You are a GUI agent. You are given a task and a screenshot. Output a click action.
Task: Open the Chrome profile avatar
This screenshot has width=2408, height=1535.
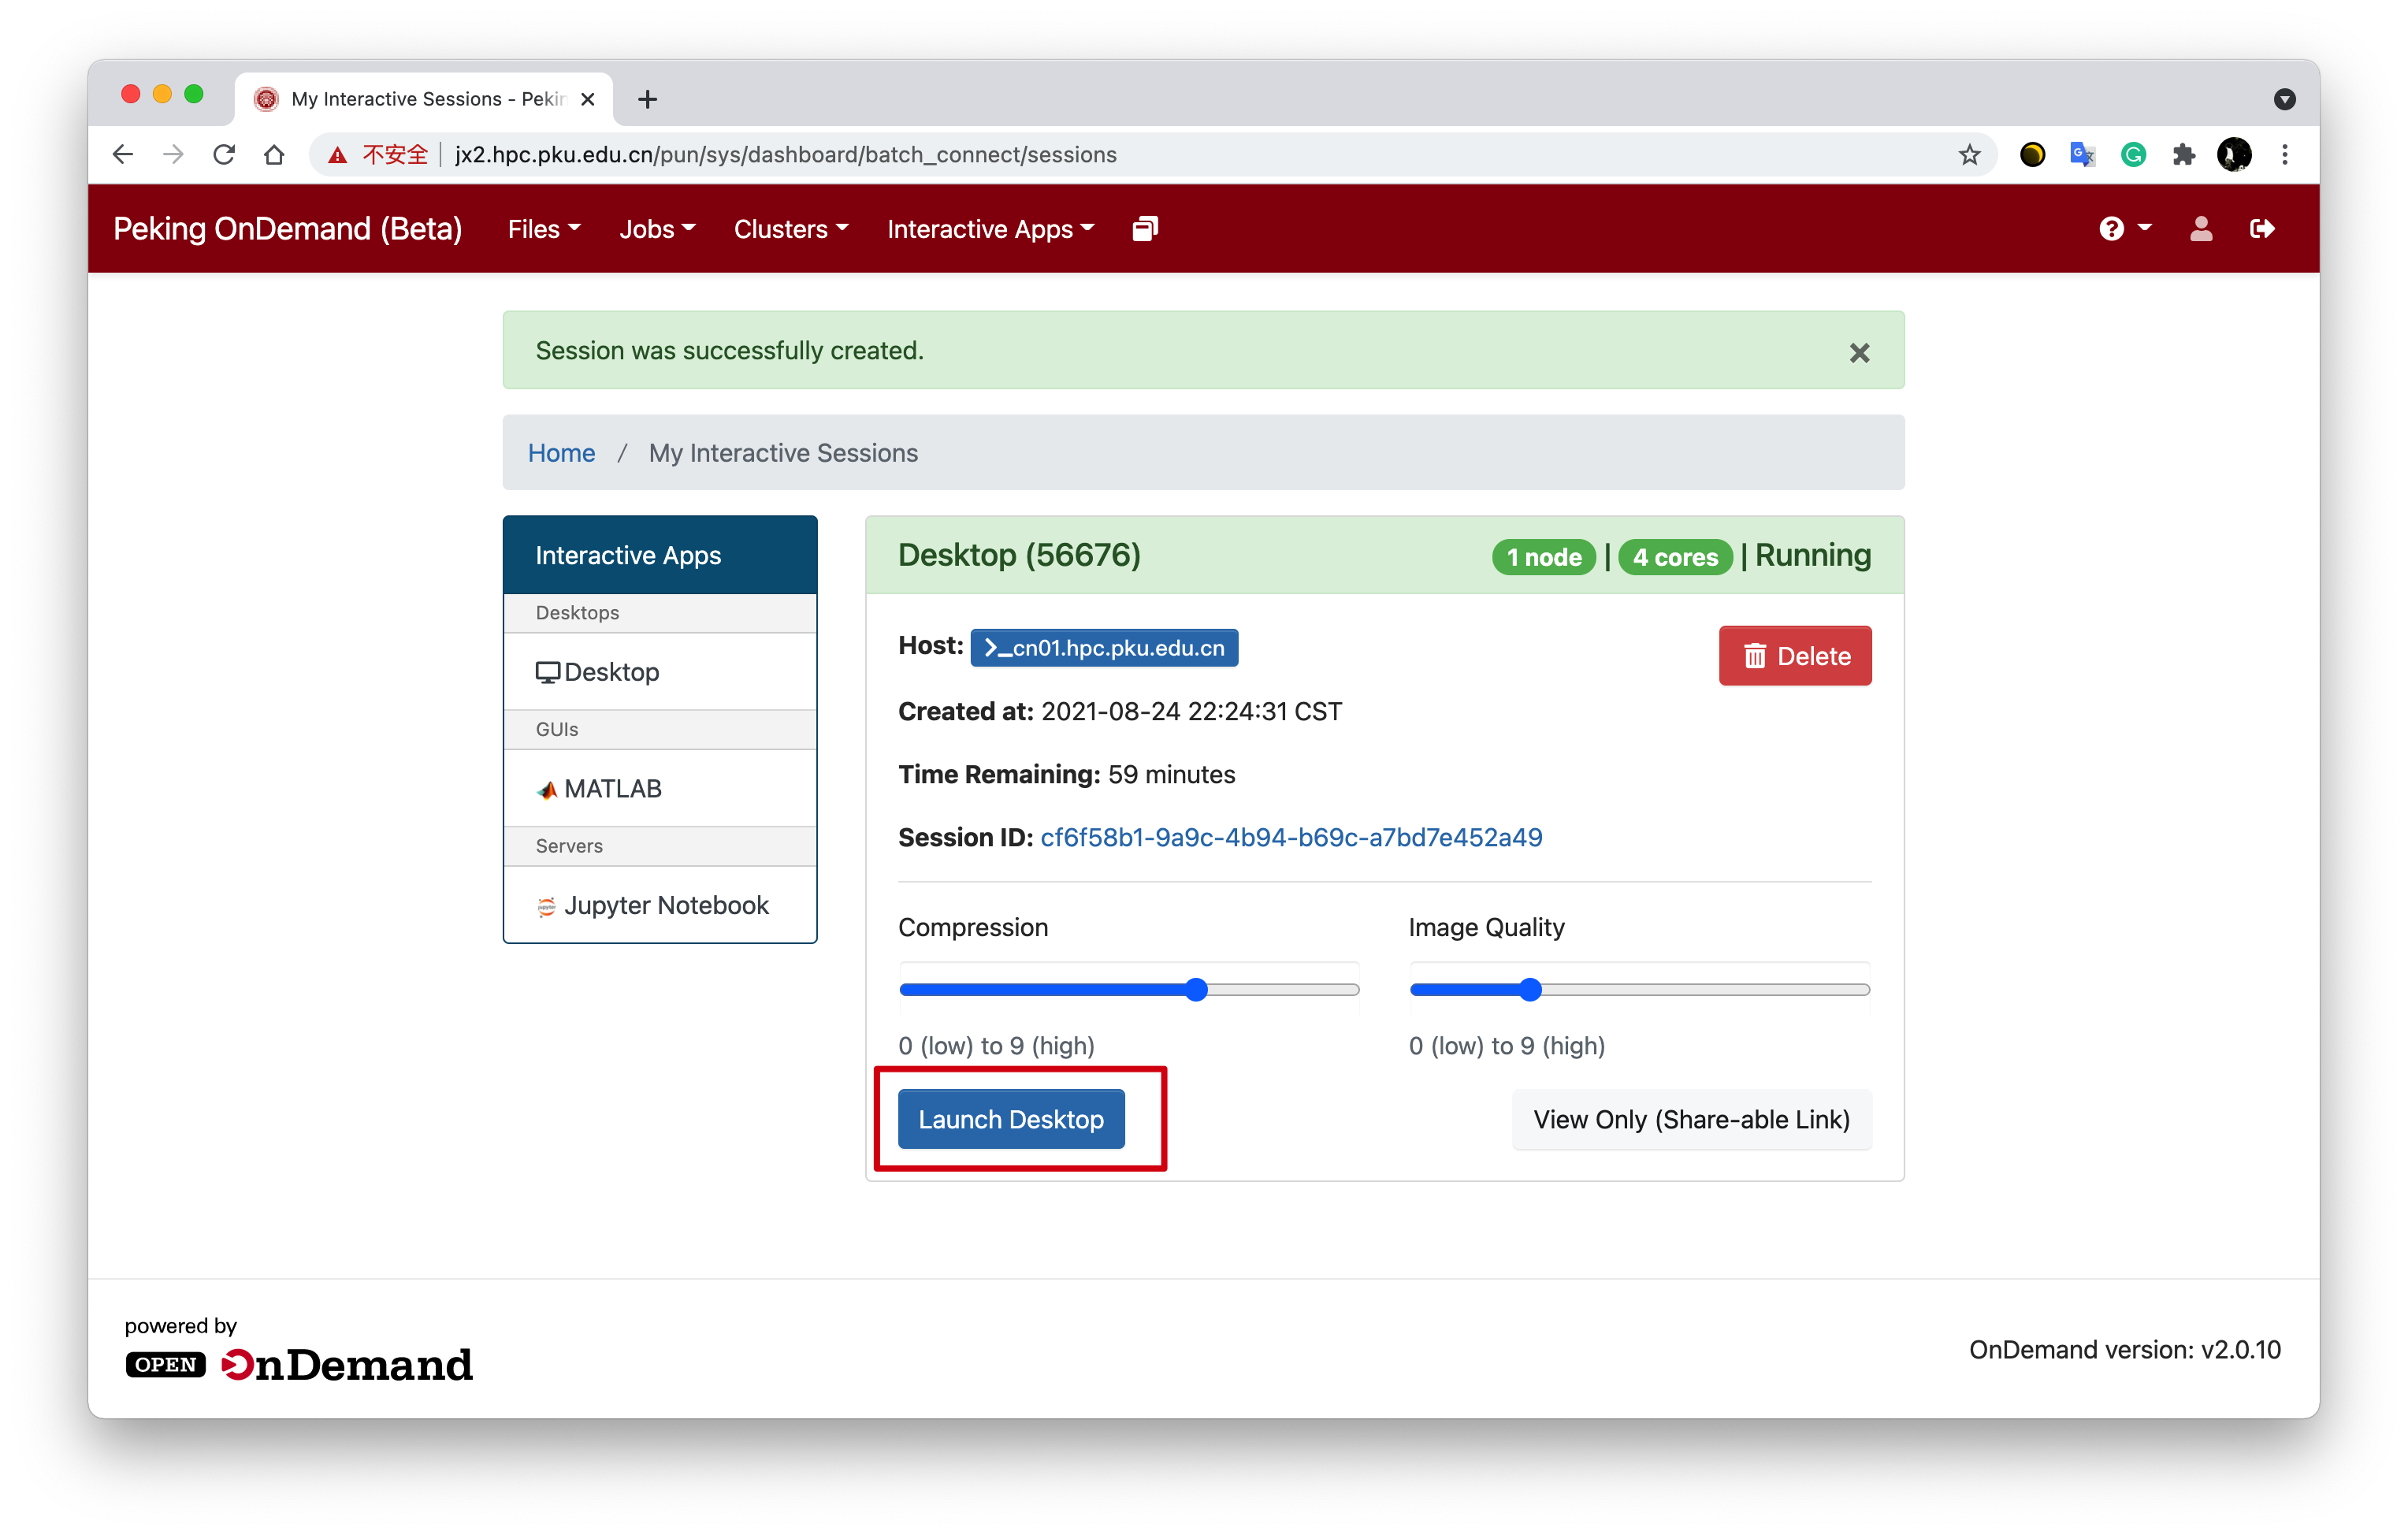(x=2234, y=154)
